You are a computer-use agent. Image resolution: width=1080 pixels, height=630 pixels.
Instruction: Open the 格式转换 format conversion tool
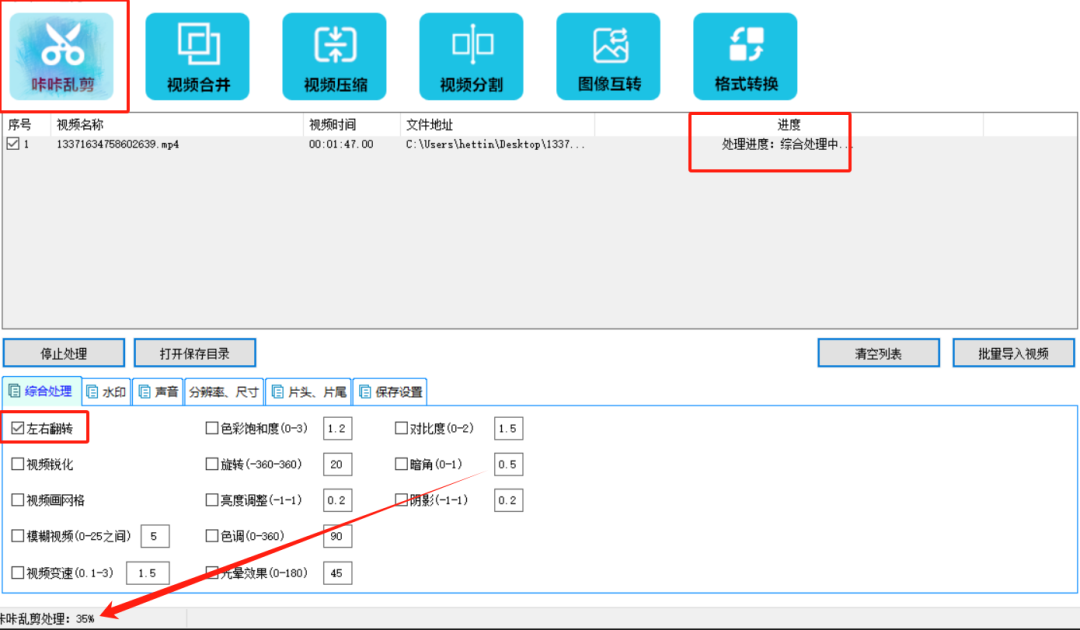click(x=744, y=55)
